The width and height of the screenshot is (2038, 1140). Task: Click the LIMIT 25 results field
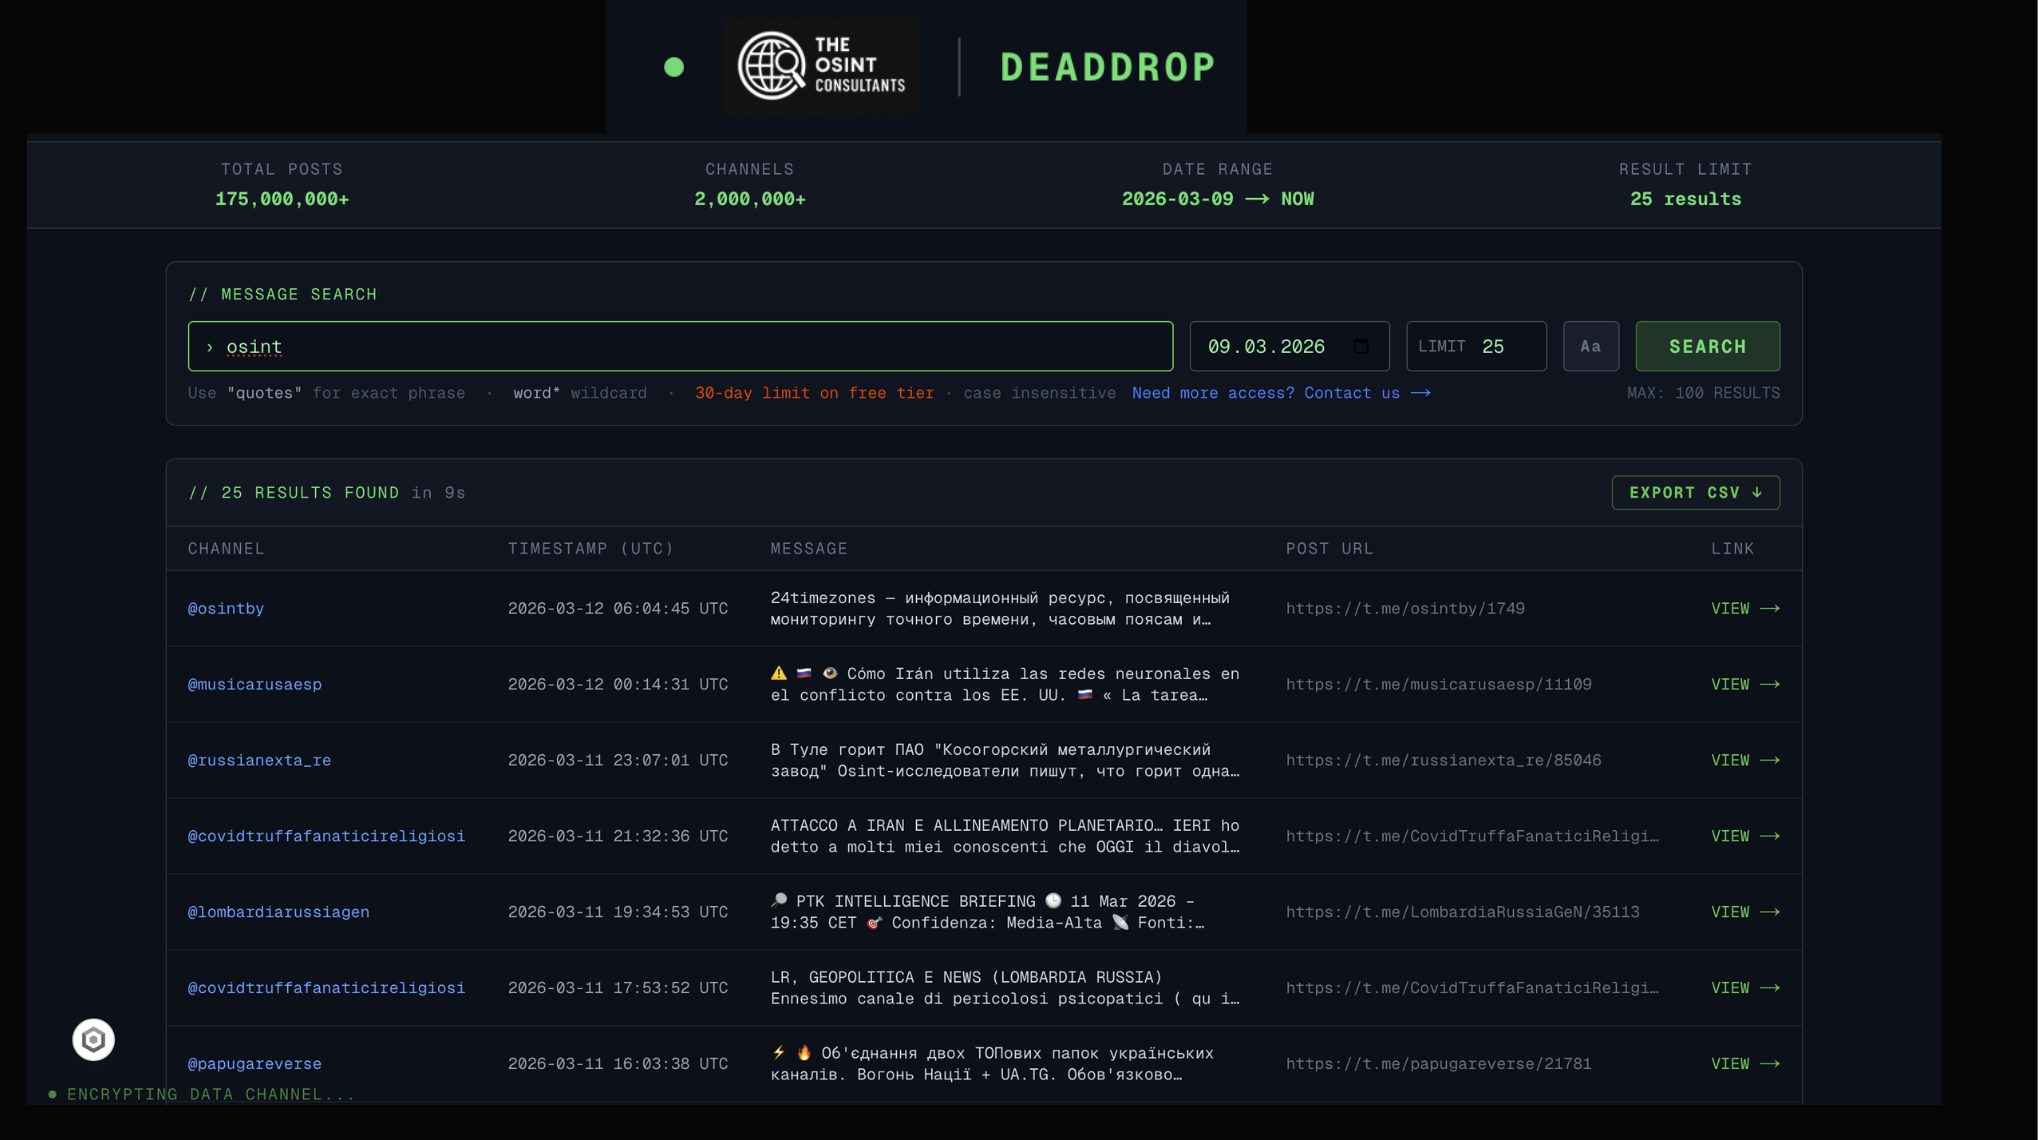tap(1475, 346)
